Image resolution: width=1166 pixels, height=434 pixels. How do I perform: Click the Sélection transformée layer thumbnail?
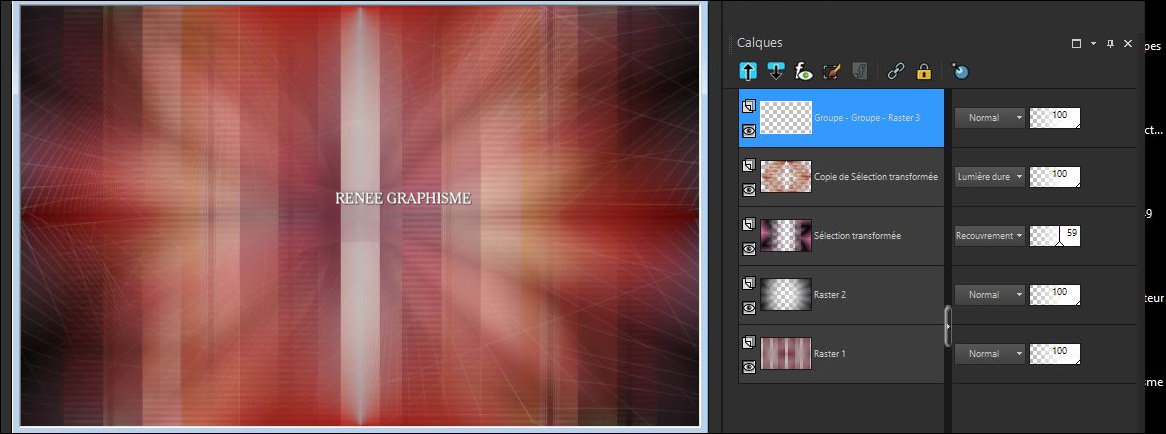click(x=786, y=236)
